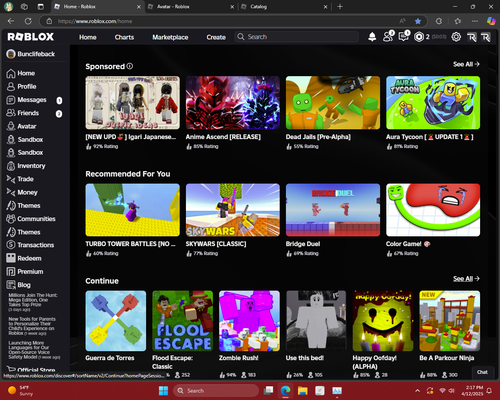The width and height of the screenshot is (500, 400).
Task: Click the Sponsored info icon
Action: pyautogui.click(x=130, y=66)
